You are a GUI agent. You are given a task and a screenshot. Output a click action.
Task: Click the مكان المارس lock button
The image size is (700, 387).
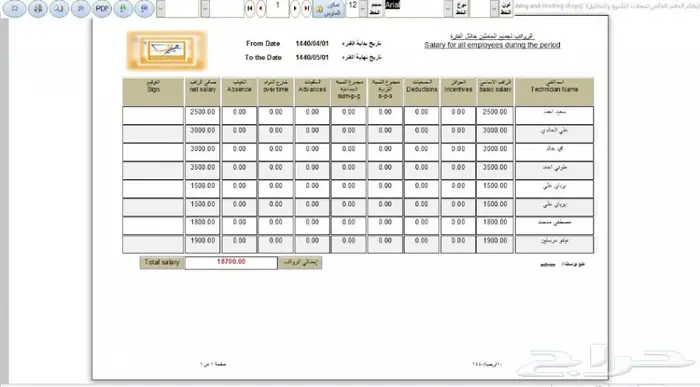pos(329,8)
